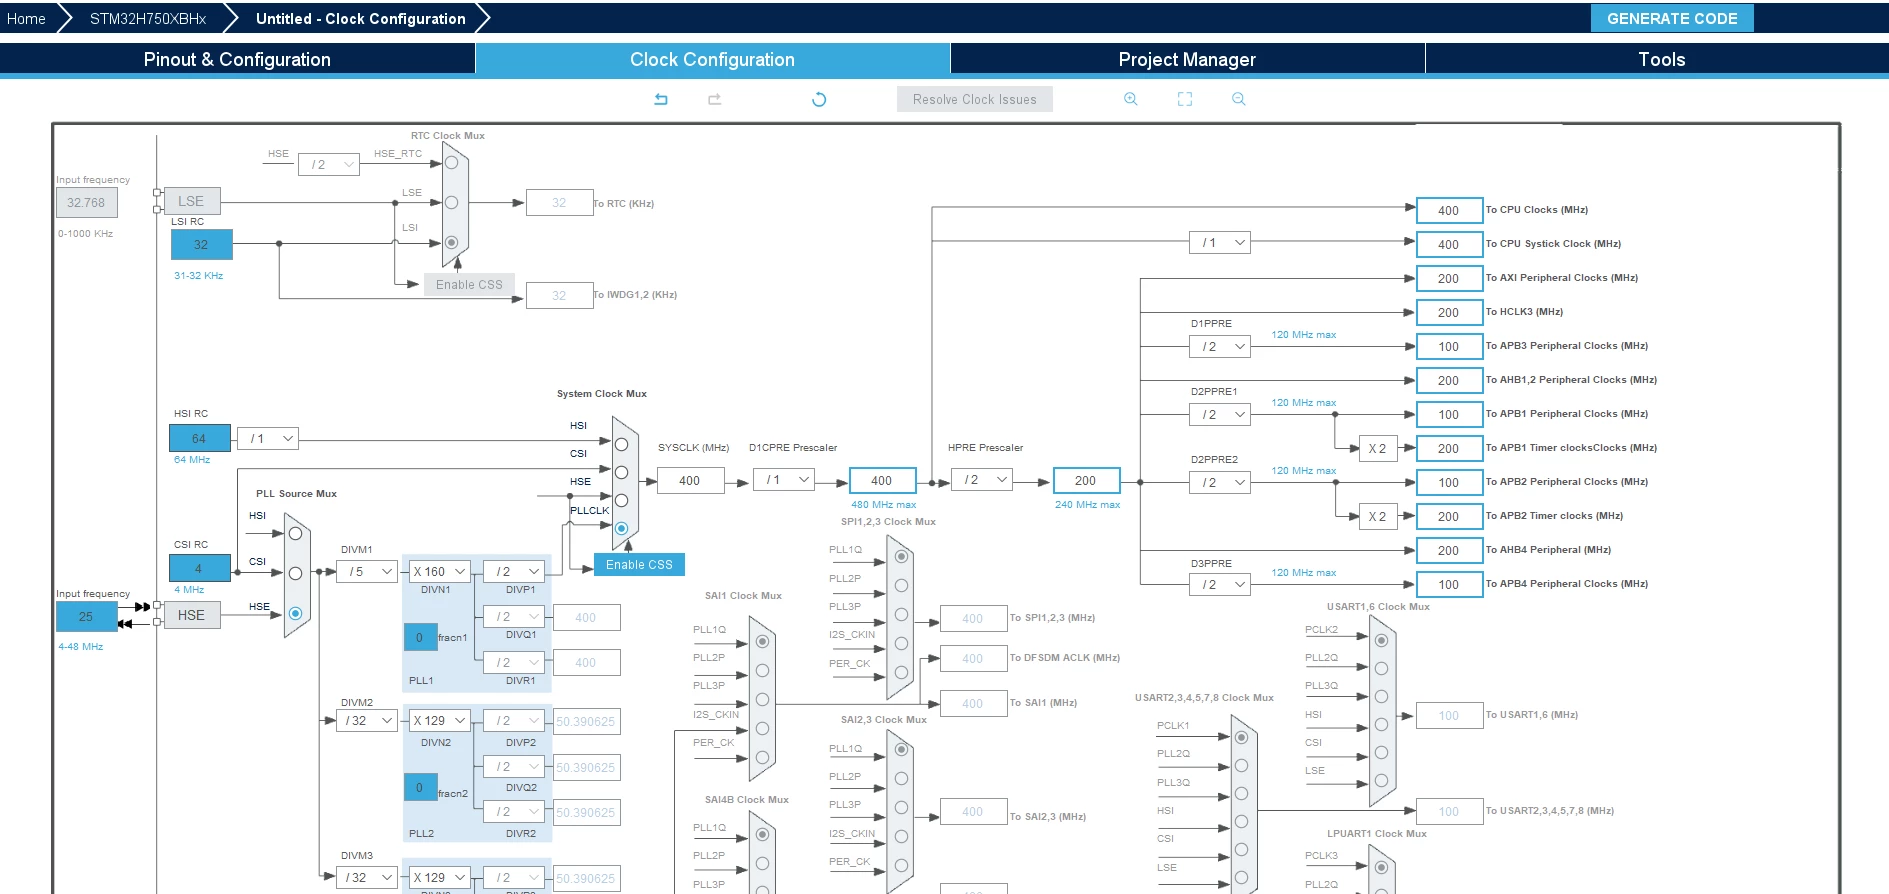The width and height of the screenshot is (1889, 894).
Task: Click the D1CPRE output field showing 400
Action: [882, 481]
